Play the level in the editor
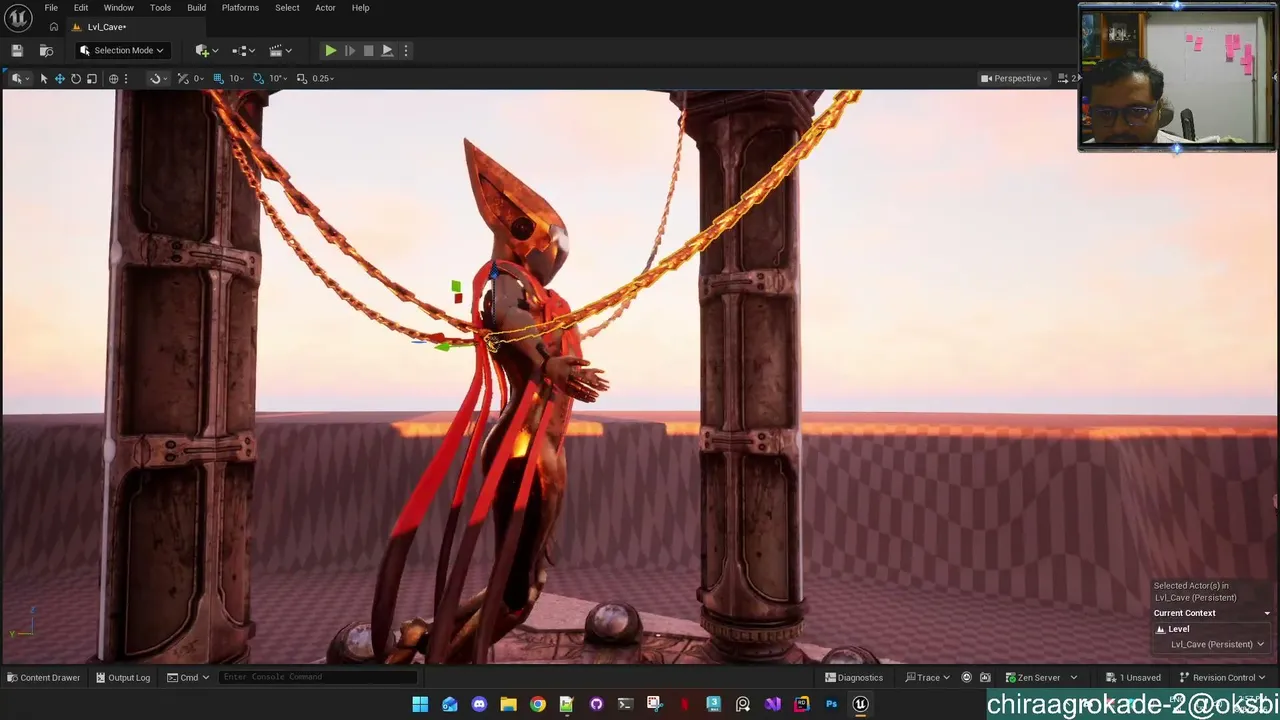The image size is (1280, 720). [330, 50]
